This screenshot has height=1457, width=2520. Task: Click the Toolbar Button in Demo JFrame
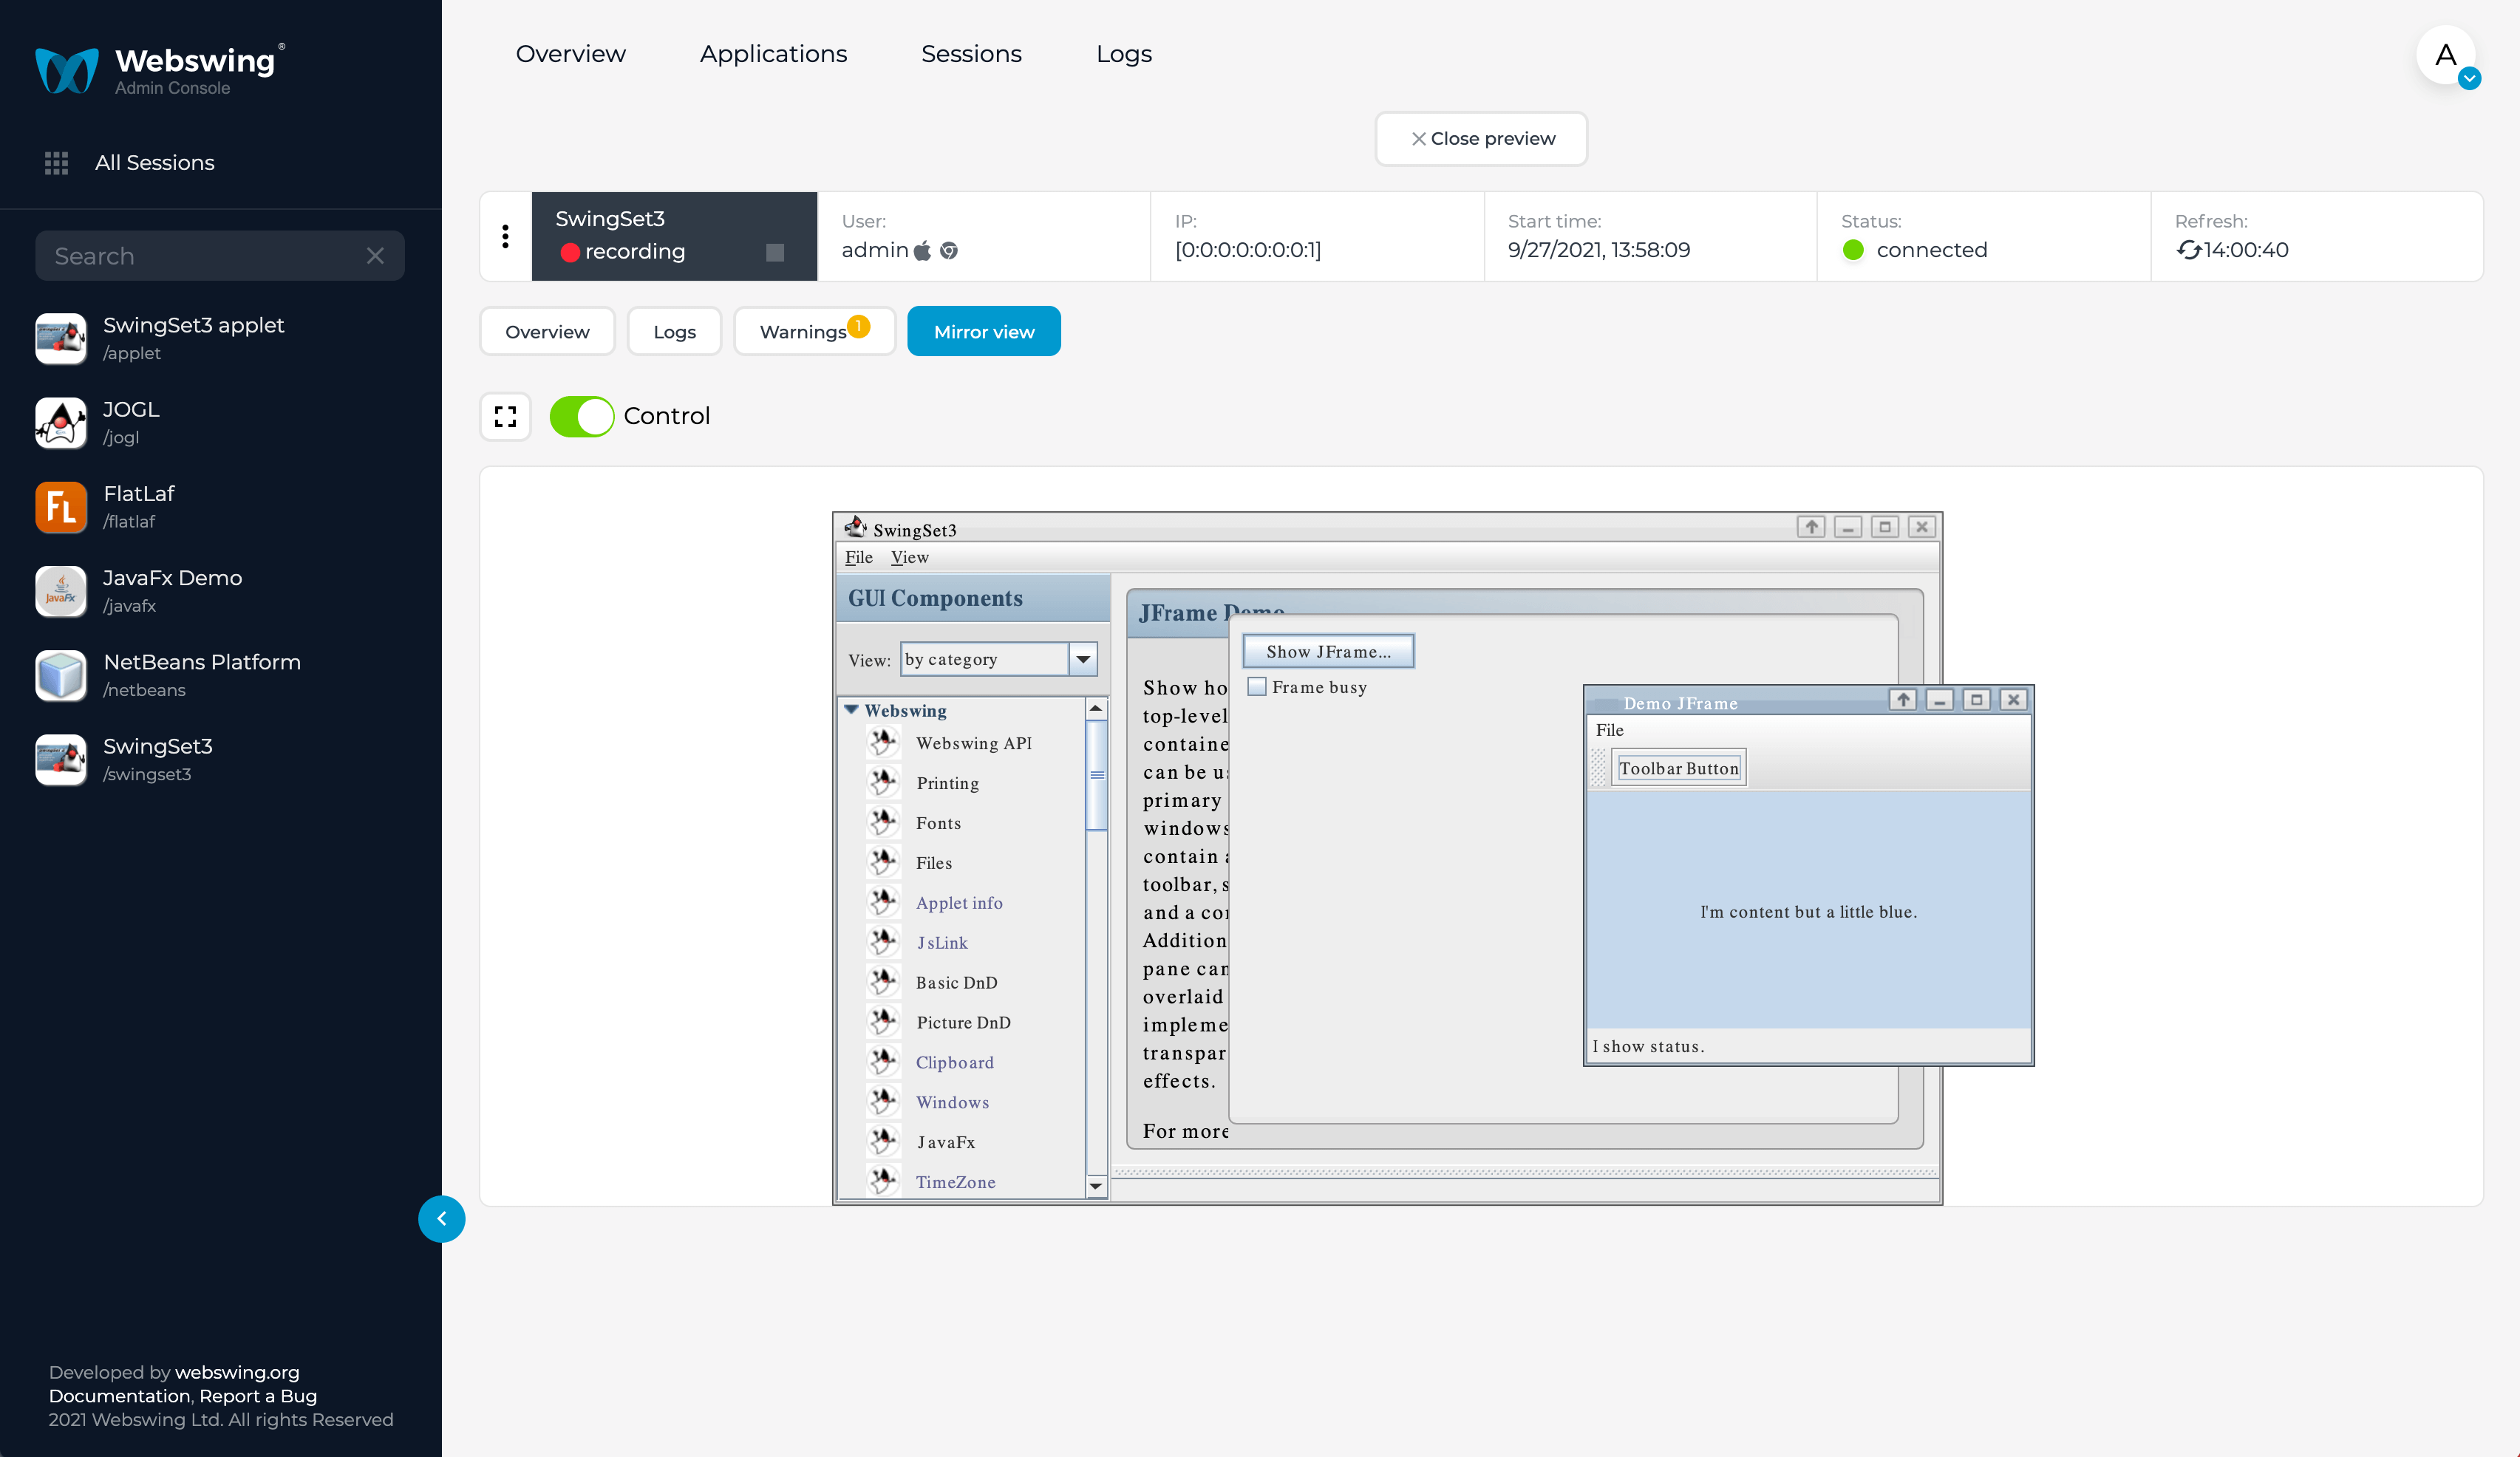(x=1679, y=768)
